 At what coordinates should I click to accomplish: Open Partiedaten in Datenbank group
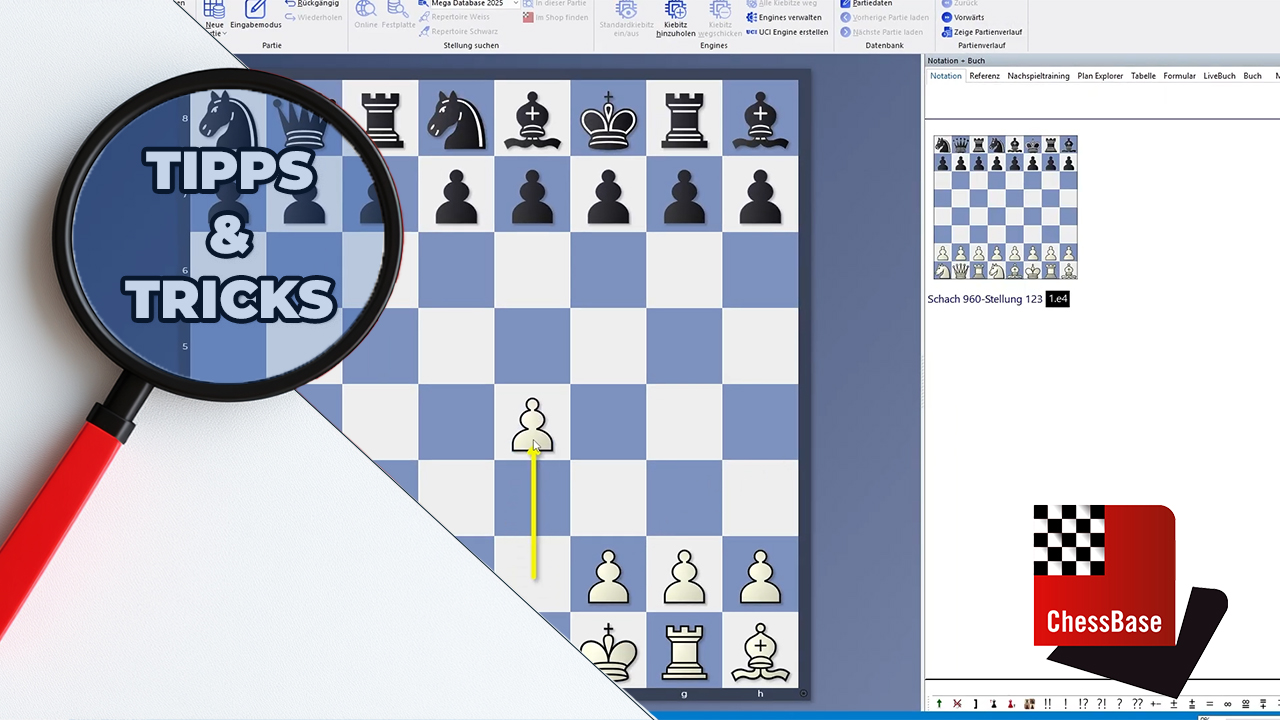(866, 4)
